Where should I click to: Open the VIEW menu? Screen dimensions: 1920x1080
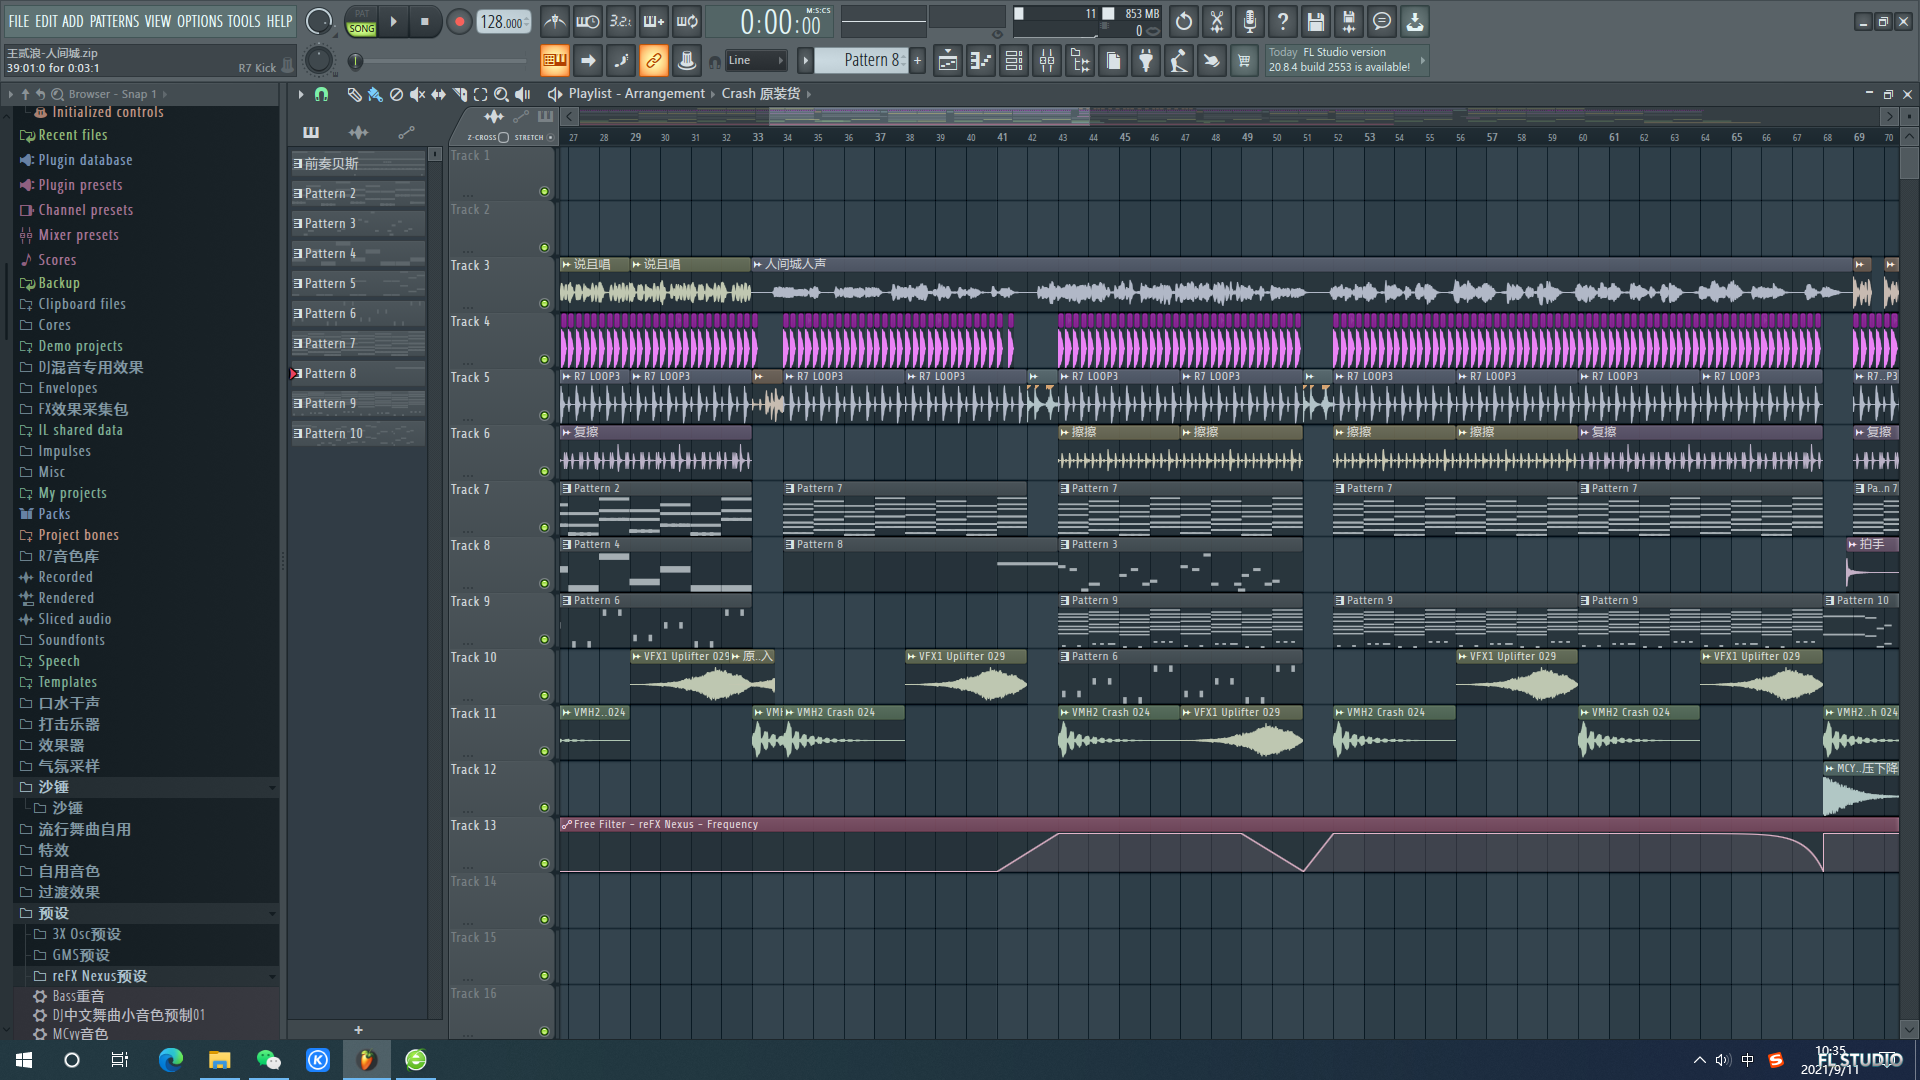[x=158, y=21]
